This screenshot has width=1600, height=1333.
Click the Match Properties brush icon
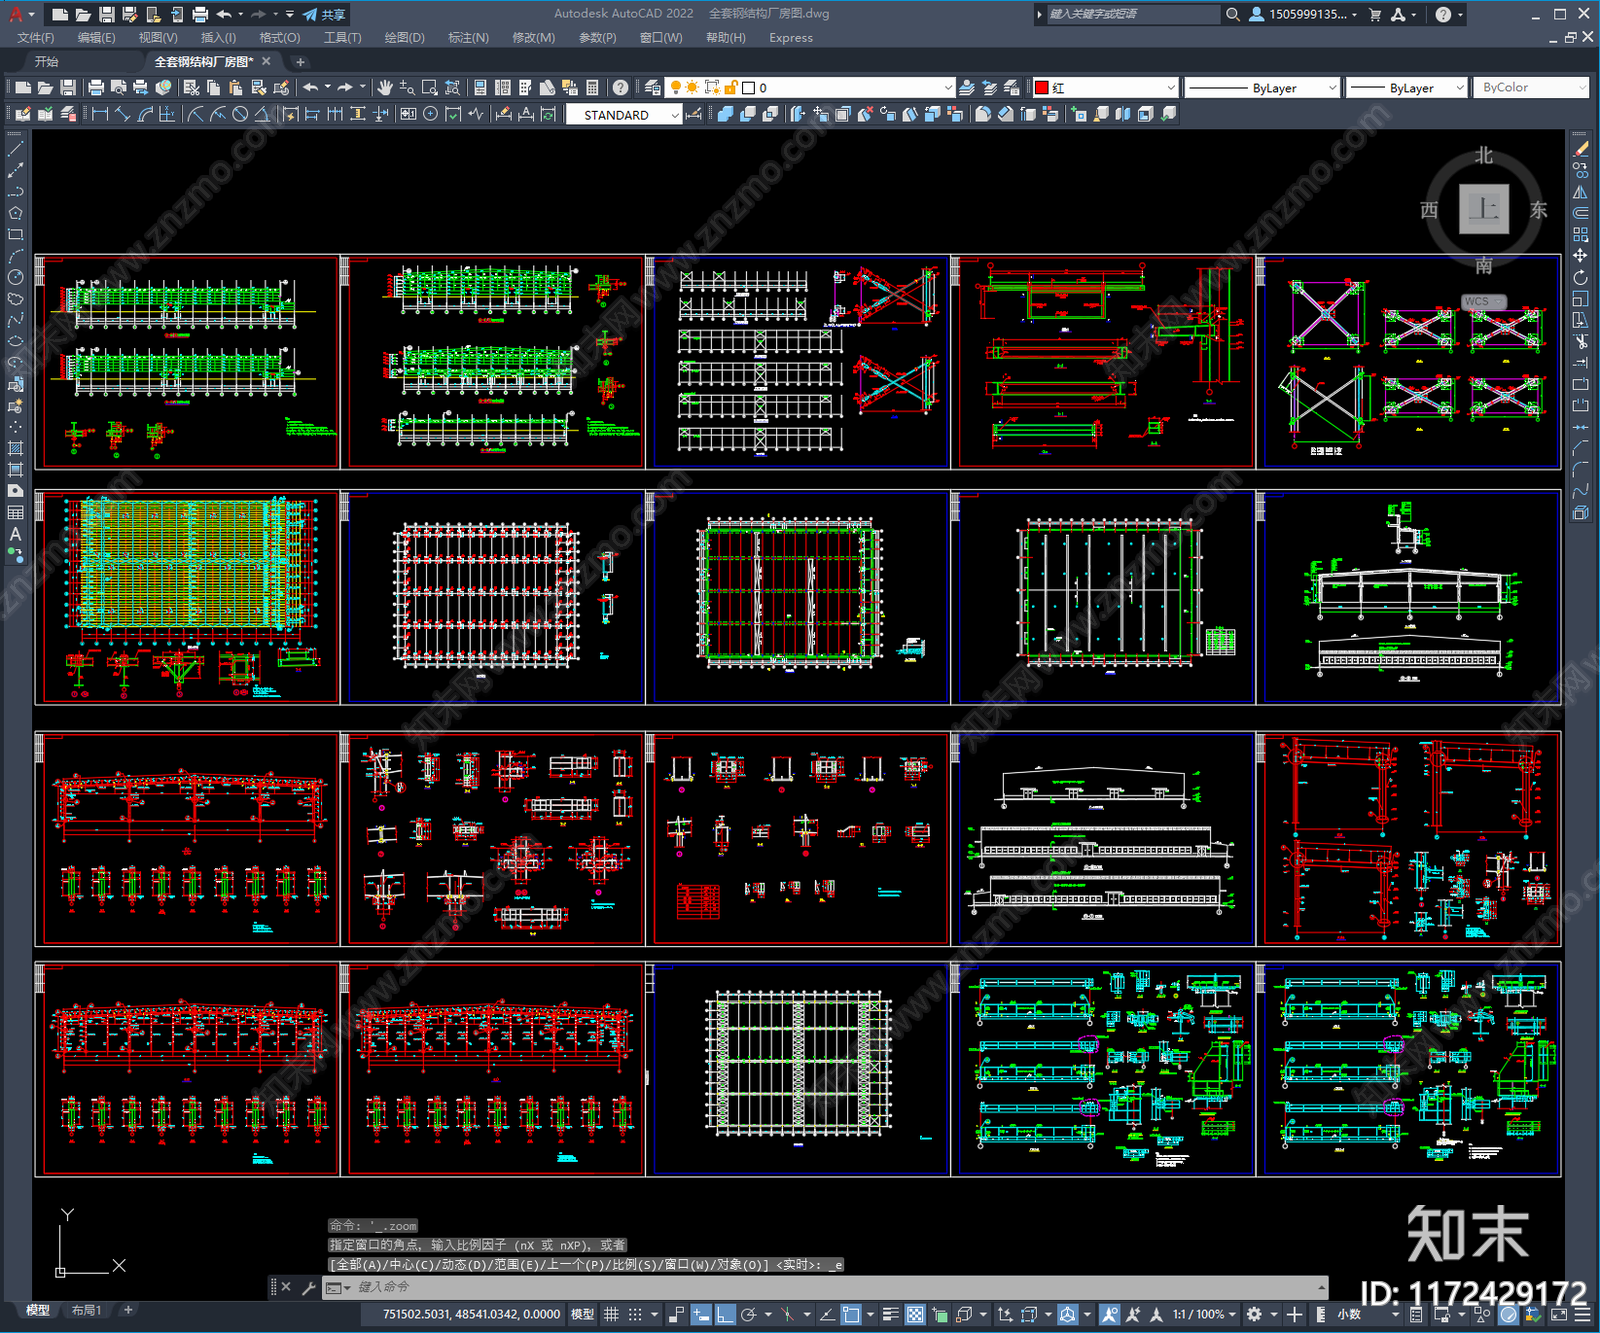pos(282,88)
